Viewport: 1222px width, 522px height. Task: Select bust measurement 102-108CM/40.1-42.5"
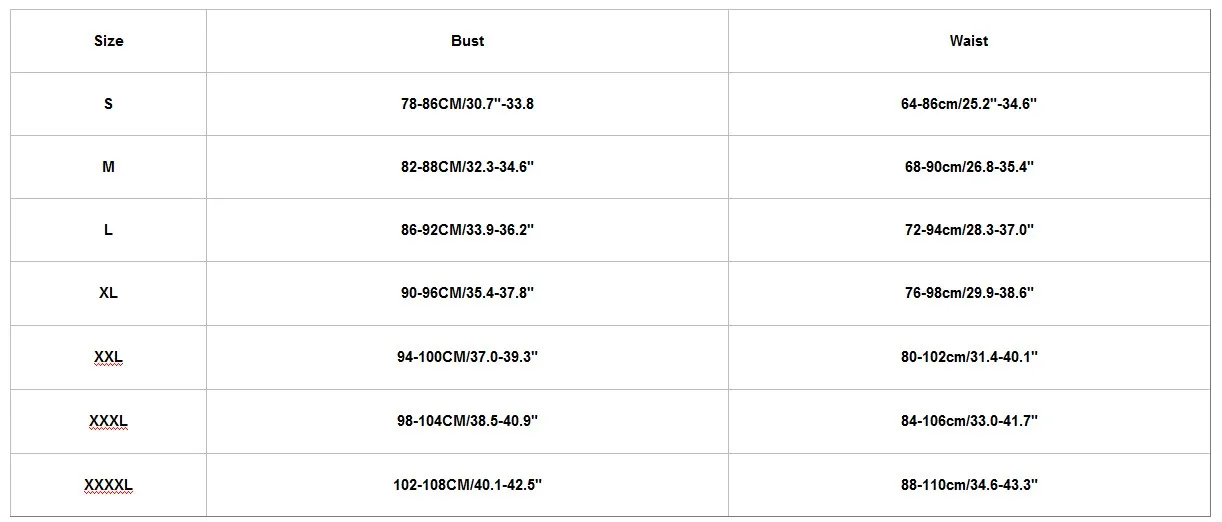[x=467, y=485]
